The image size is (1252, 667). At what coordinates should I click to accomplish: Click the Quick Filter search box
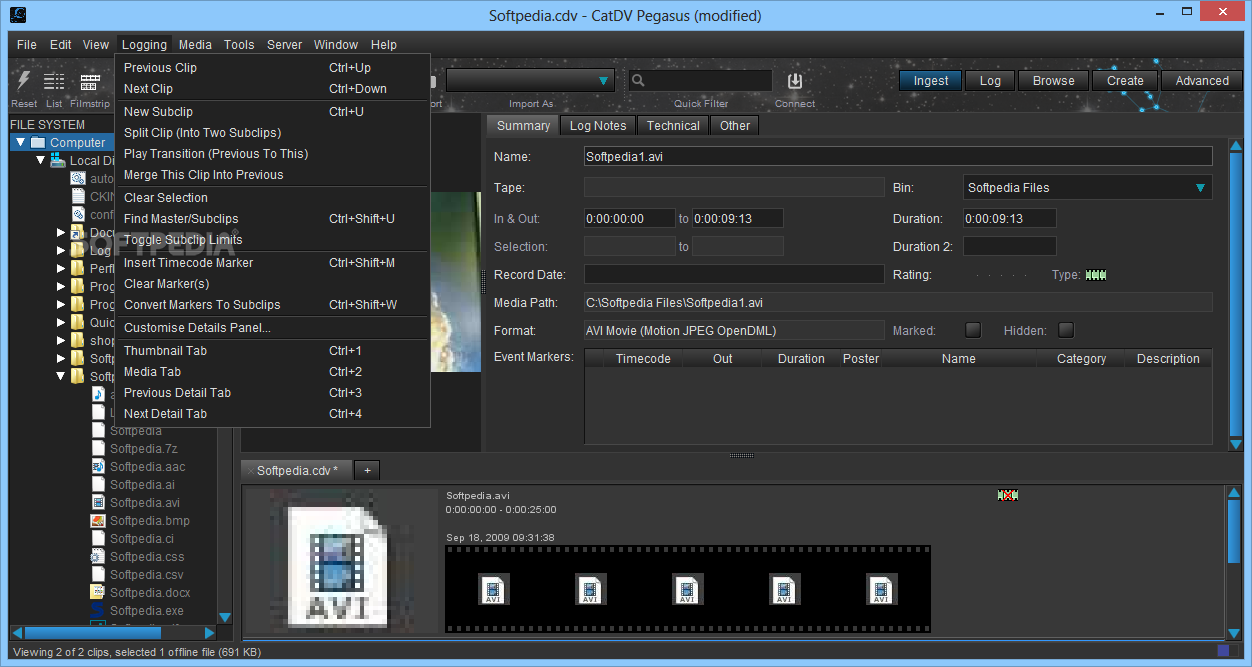[700, 81]
